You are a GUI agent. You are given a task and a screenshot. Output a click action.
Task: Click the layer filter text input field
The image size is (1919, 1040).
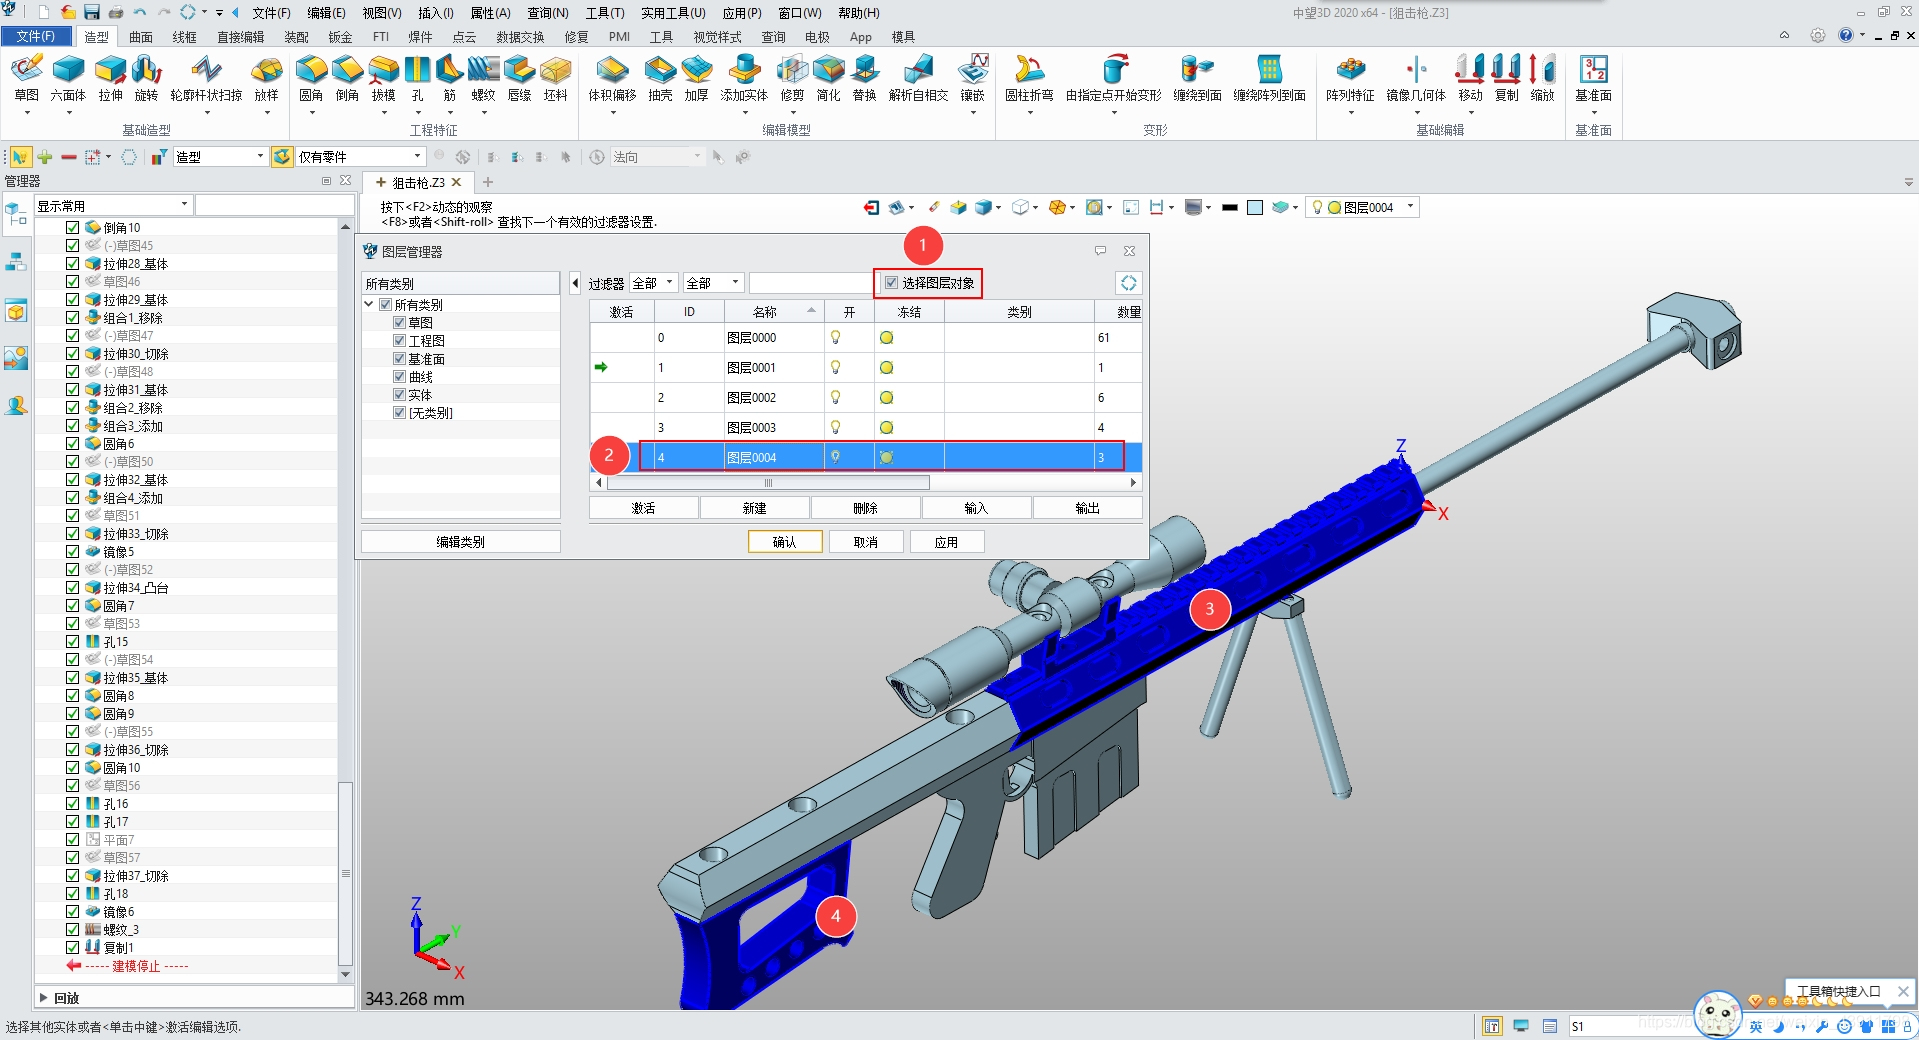pyautogui.click(x=811, y=283)
